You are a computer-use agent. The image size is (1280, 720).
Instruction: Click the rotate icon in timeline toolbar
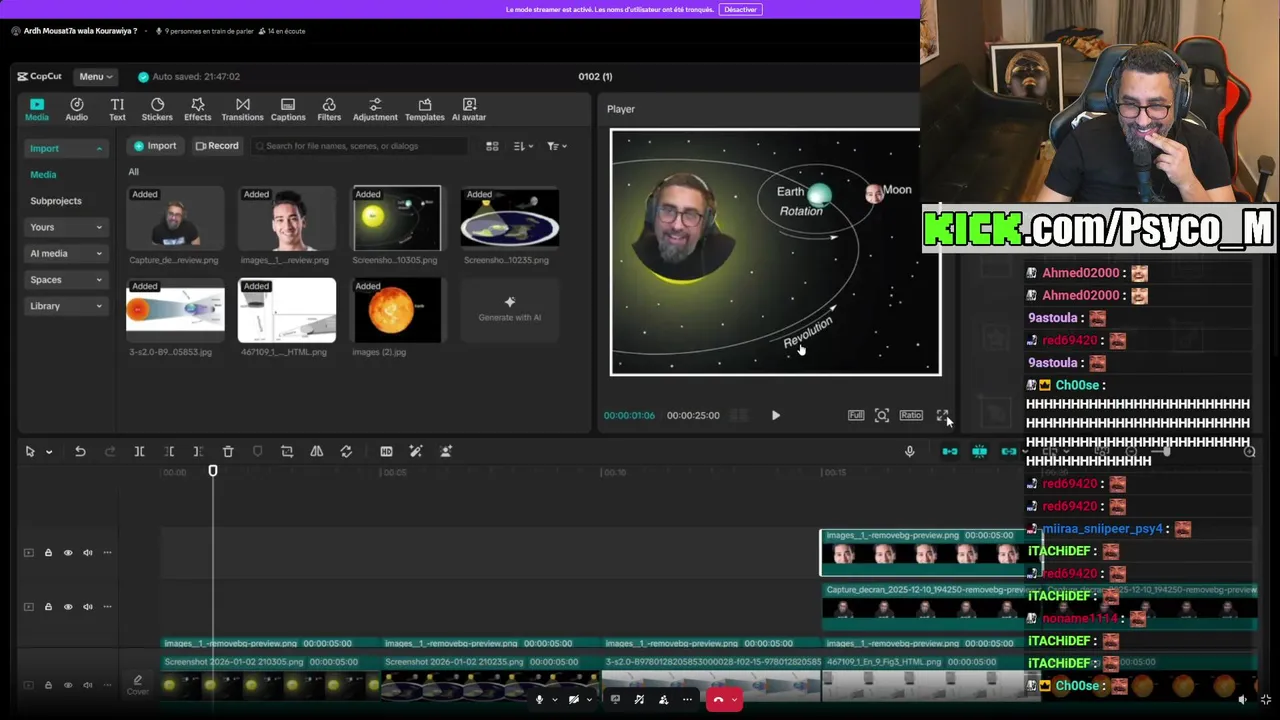[x=346, y=452]
